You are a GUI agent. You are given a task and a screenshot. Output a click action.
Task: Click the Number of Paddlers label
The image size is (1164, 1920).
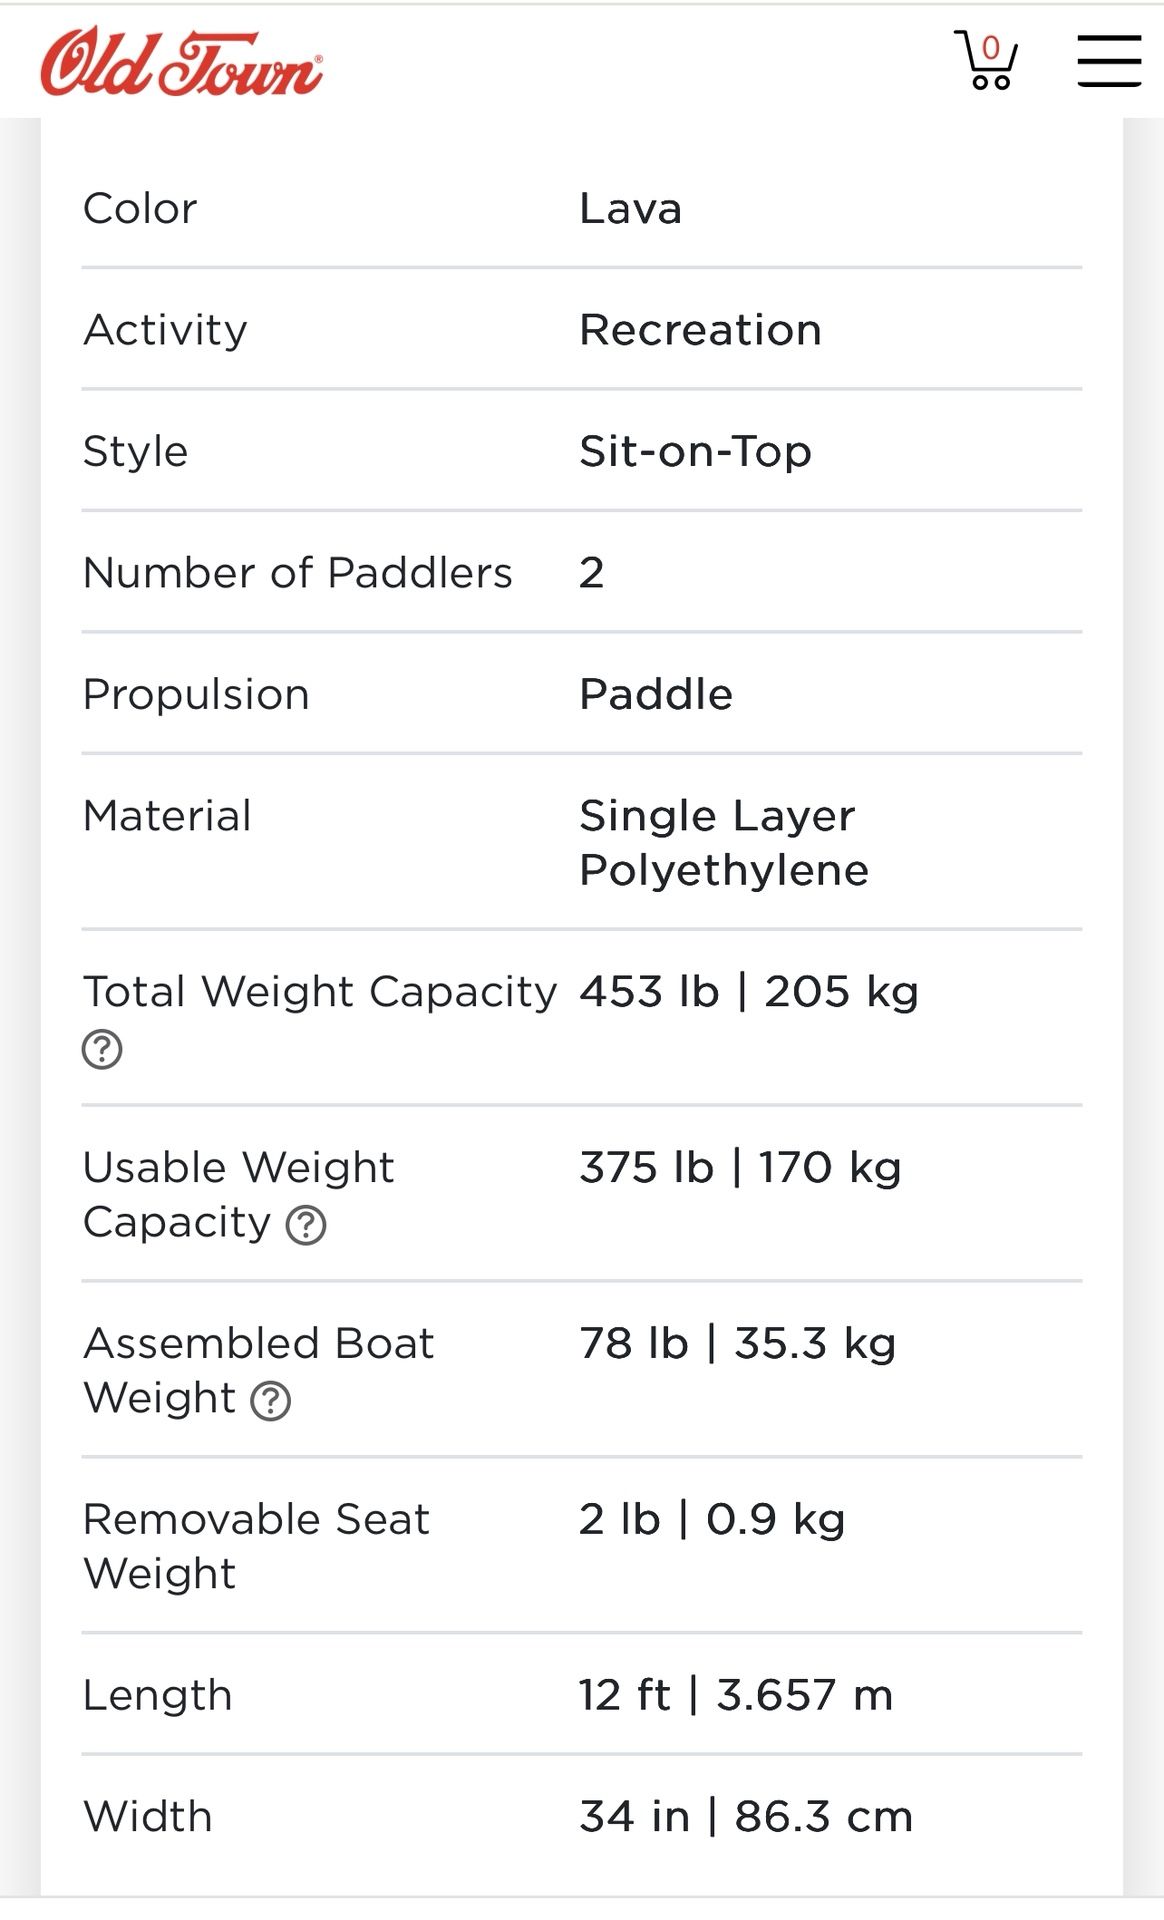point(298,573)
